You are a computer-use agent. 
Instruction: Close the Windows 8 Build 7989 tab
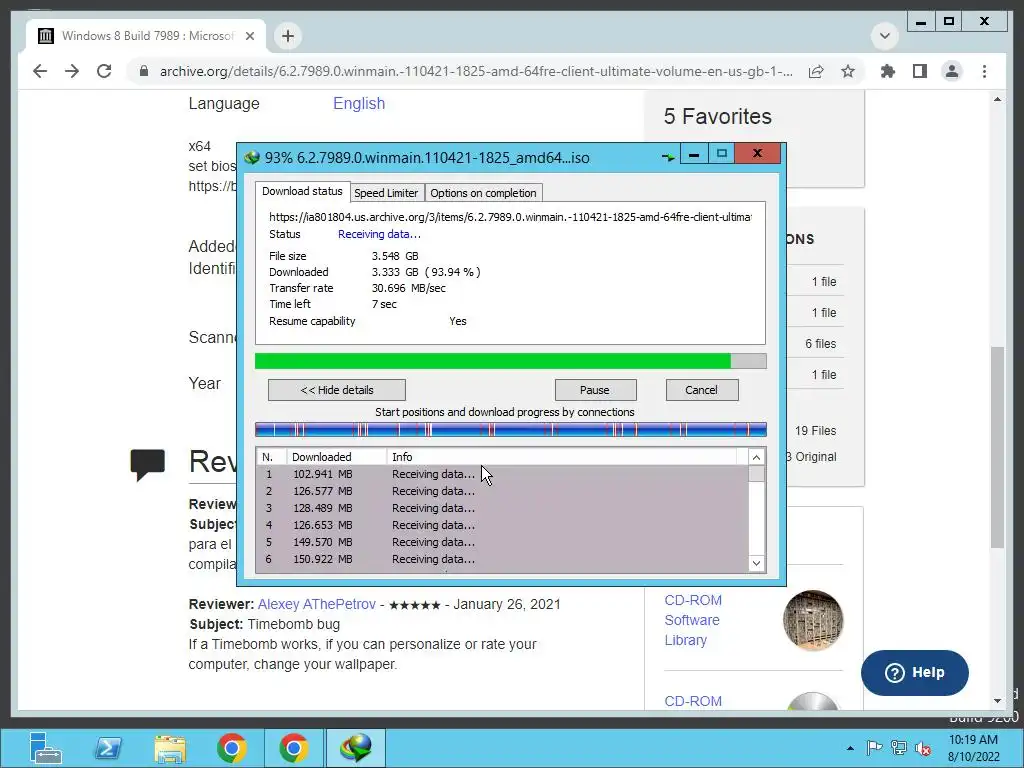[x=249, y=36]
